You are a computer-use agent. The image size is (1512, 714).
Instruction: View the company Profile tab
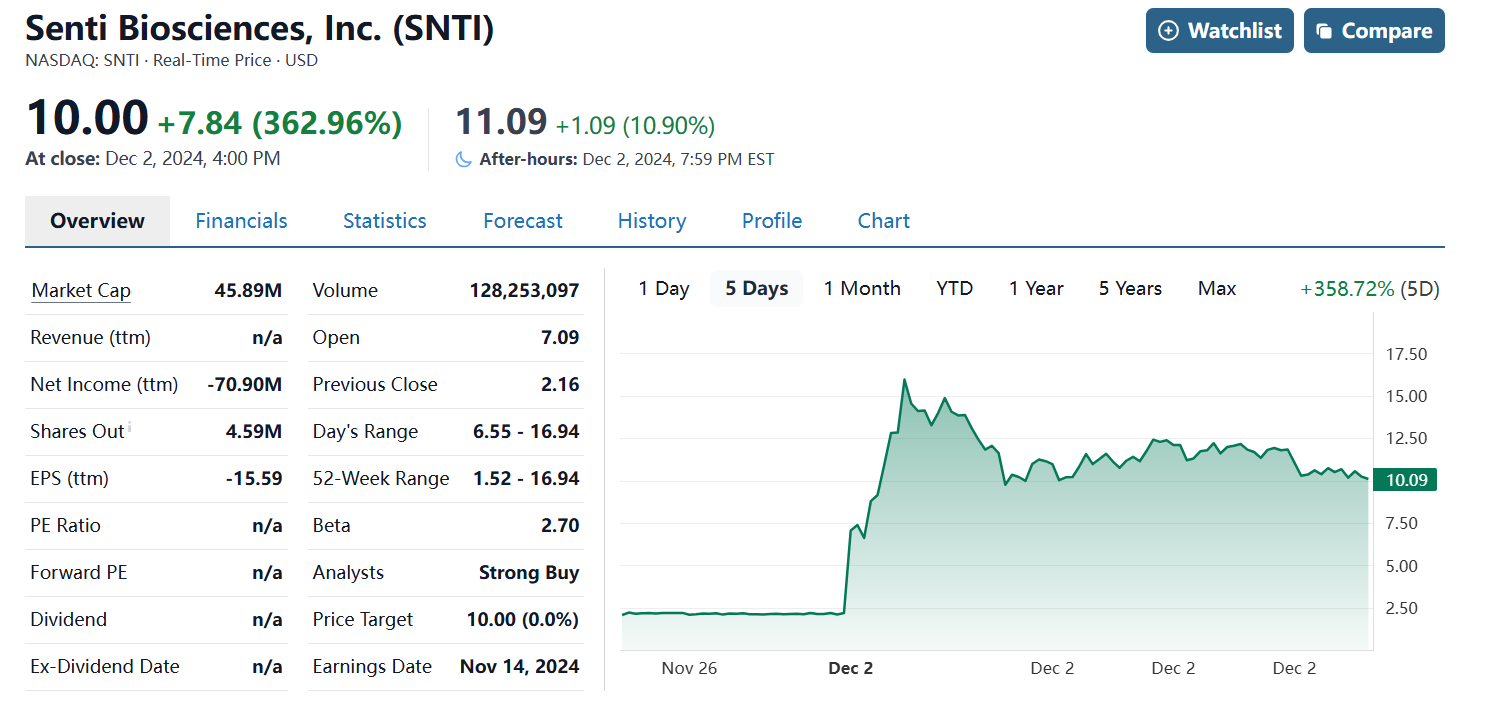[x=771, y=221]
